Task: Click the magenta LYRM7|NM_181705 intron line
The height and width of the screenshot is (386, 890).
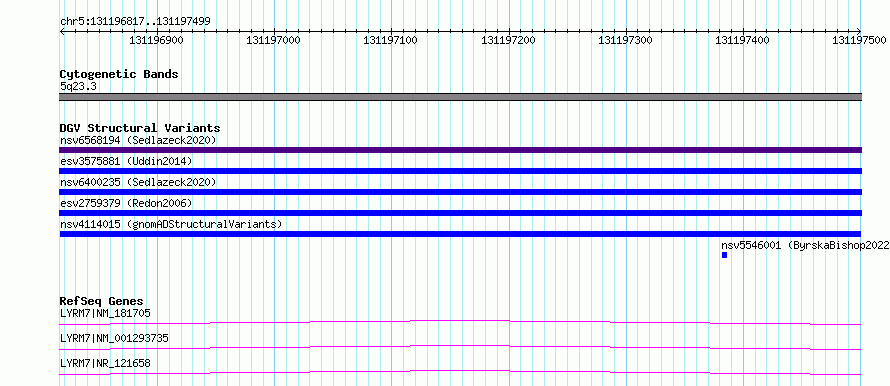Action: pyautogui.click(x=460, y=322)
